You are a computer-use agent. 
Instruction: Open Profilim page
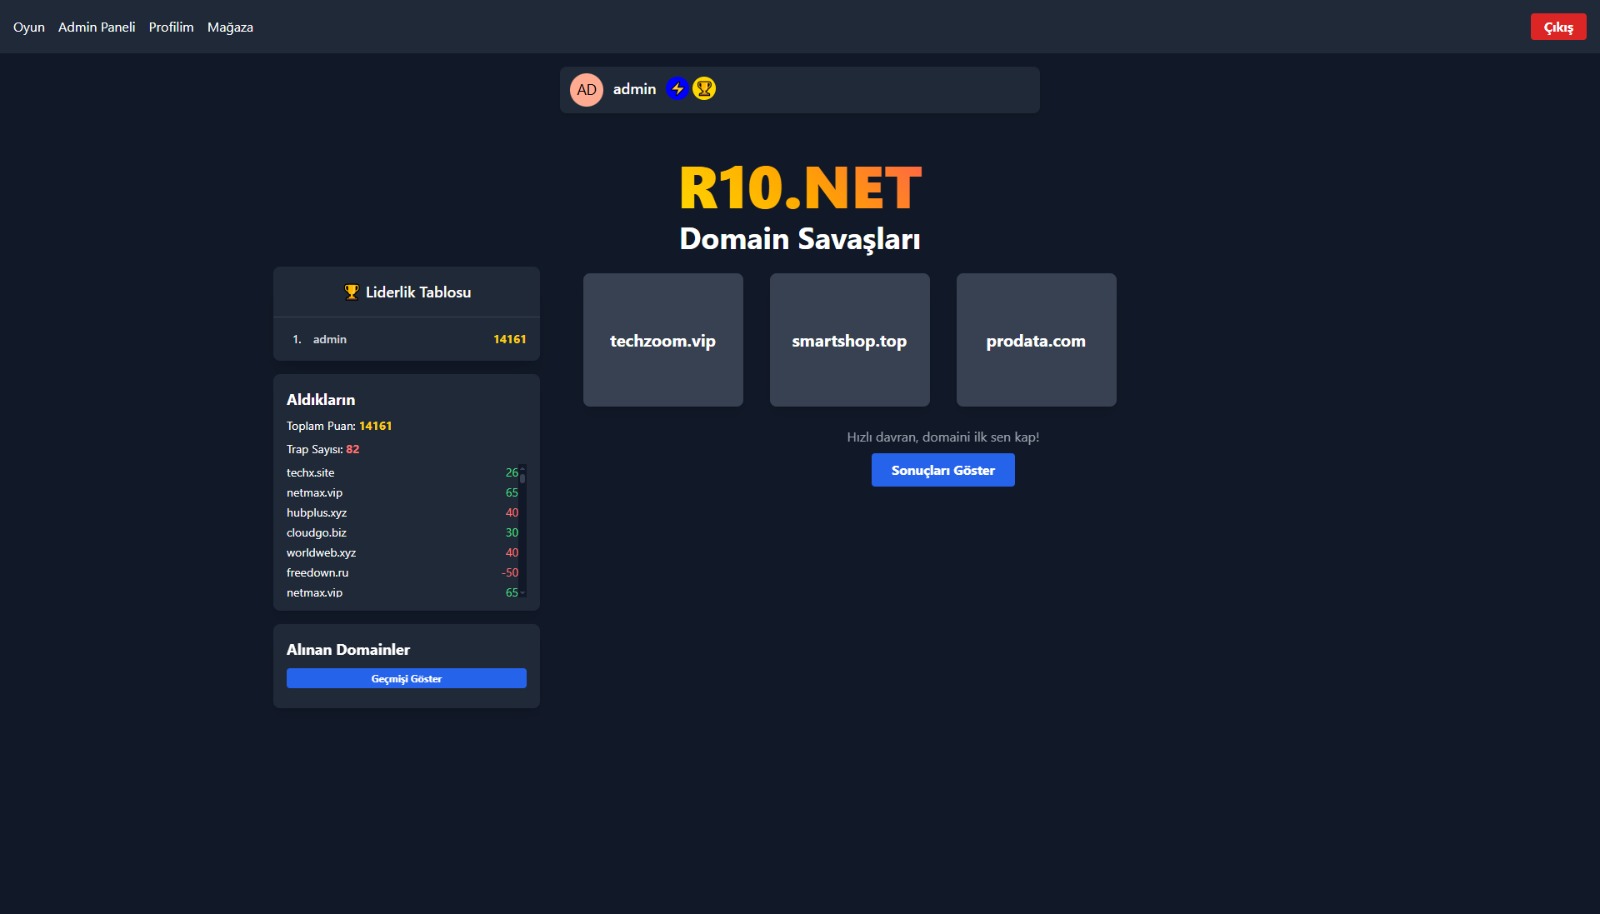tap(171, 27)
